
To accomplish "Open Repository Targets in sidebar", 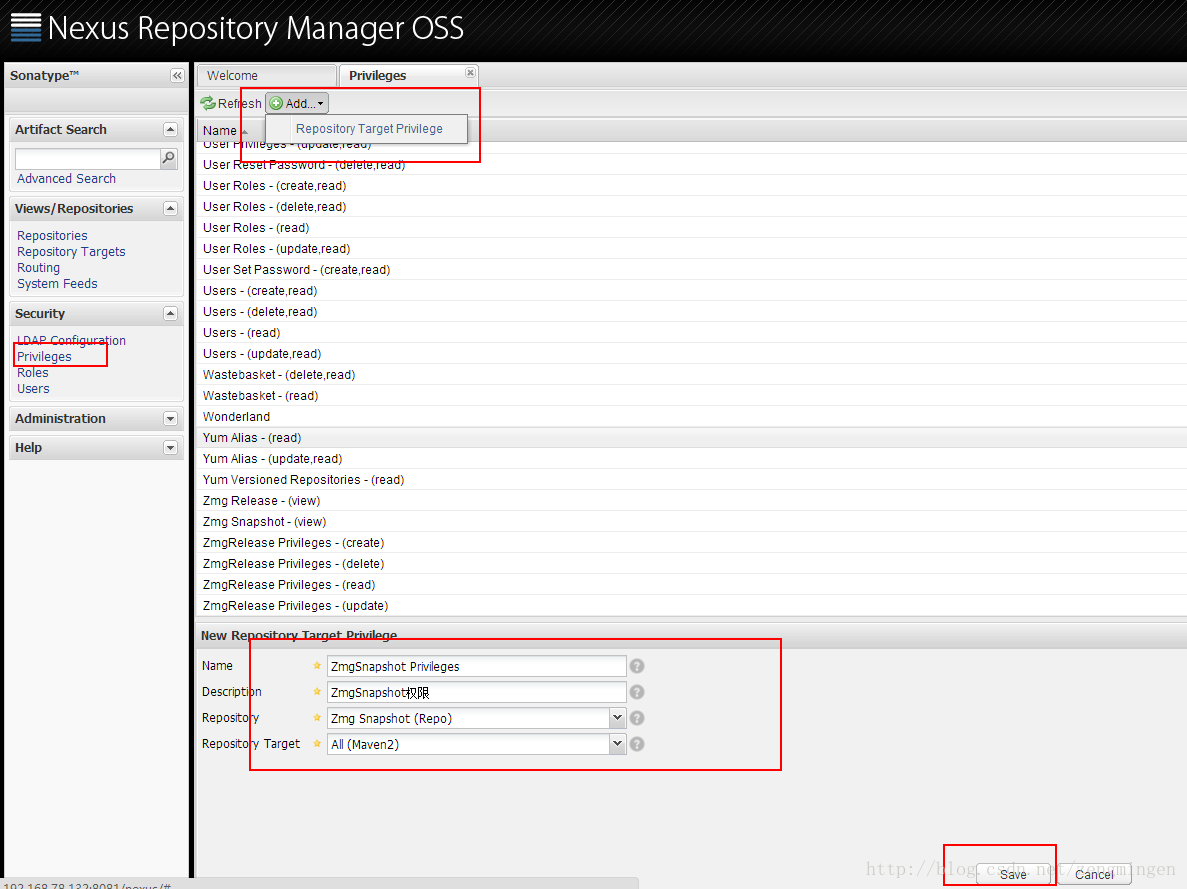I will (x=71, y=251).
